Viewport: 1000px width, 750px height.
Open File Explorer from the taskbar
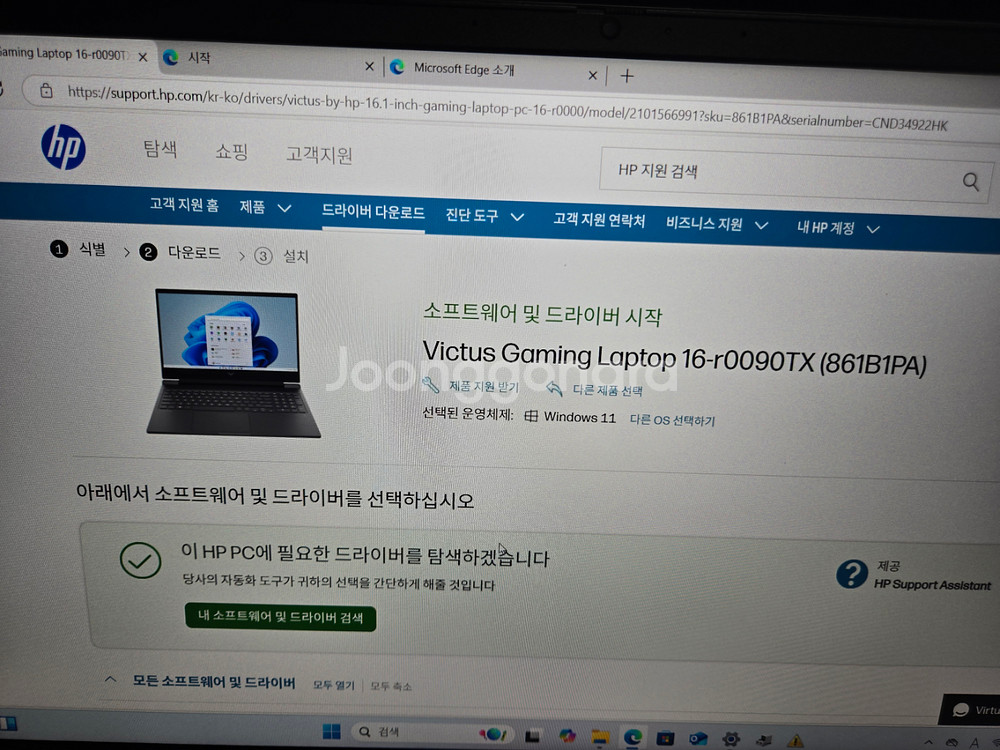(600, 737)
